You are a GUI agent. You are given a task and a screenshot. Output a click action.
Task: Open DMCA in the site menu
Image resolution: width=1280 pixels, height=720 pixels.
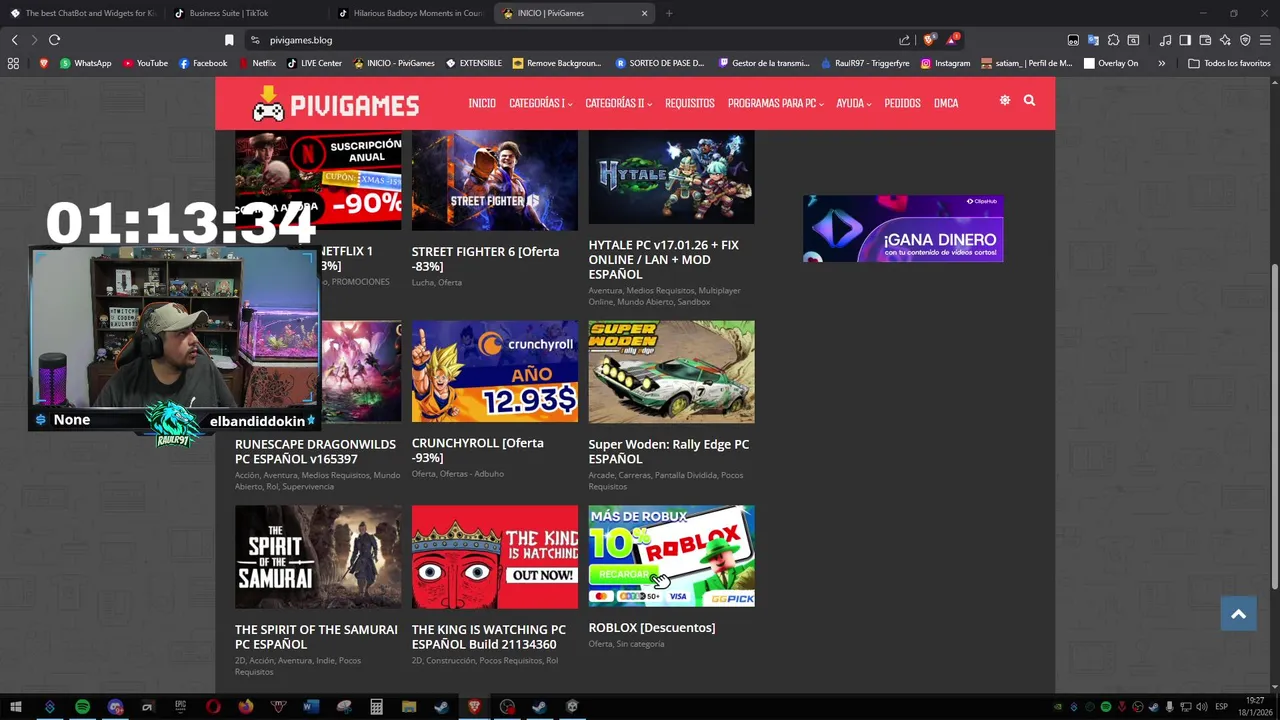tap(946, 103)
